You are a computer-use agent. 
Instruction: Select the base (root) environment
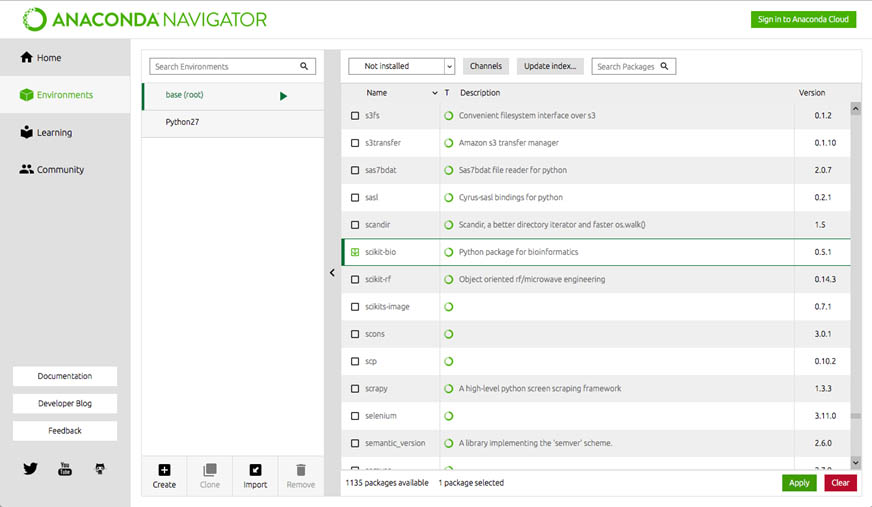tap(233, 96)
